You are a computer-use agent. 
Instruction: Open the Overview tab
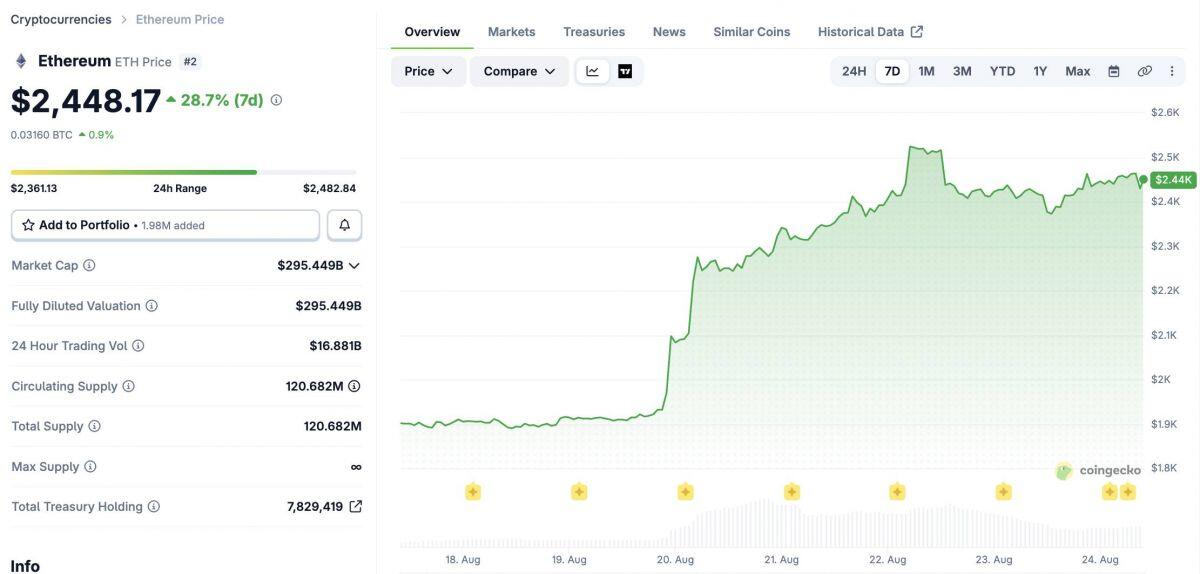point(432,32)
